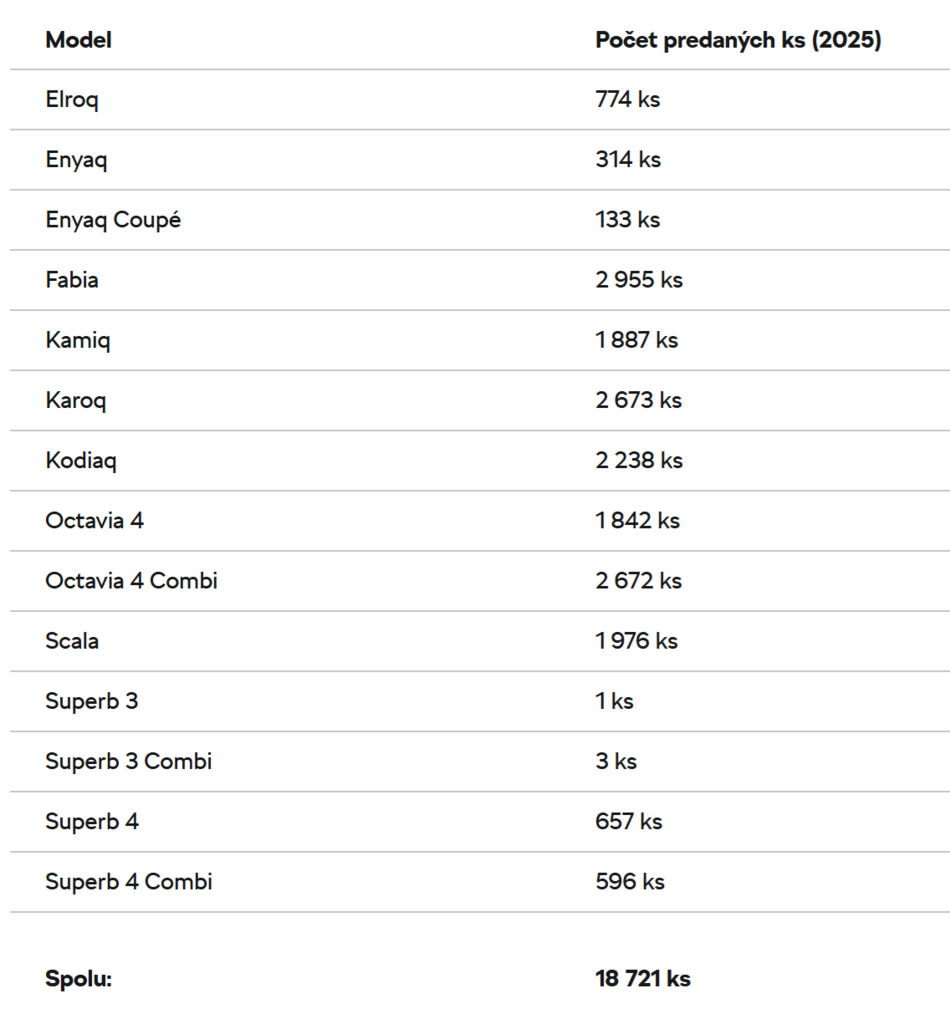Screen dimensions: 950x1024
Task: Click the Enyaq model name
Action: [x=76, y=160]
